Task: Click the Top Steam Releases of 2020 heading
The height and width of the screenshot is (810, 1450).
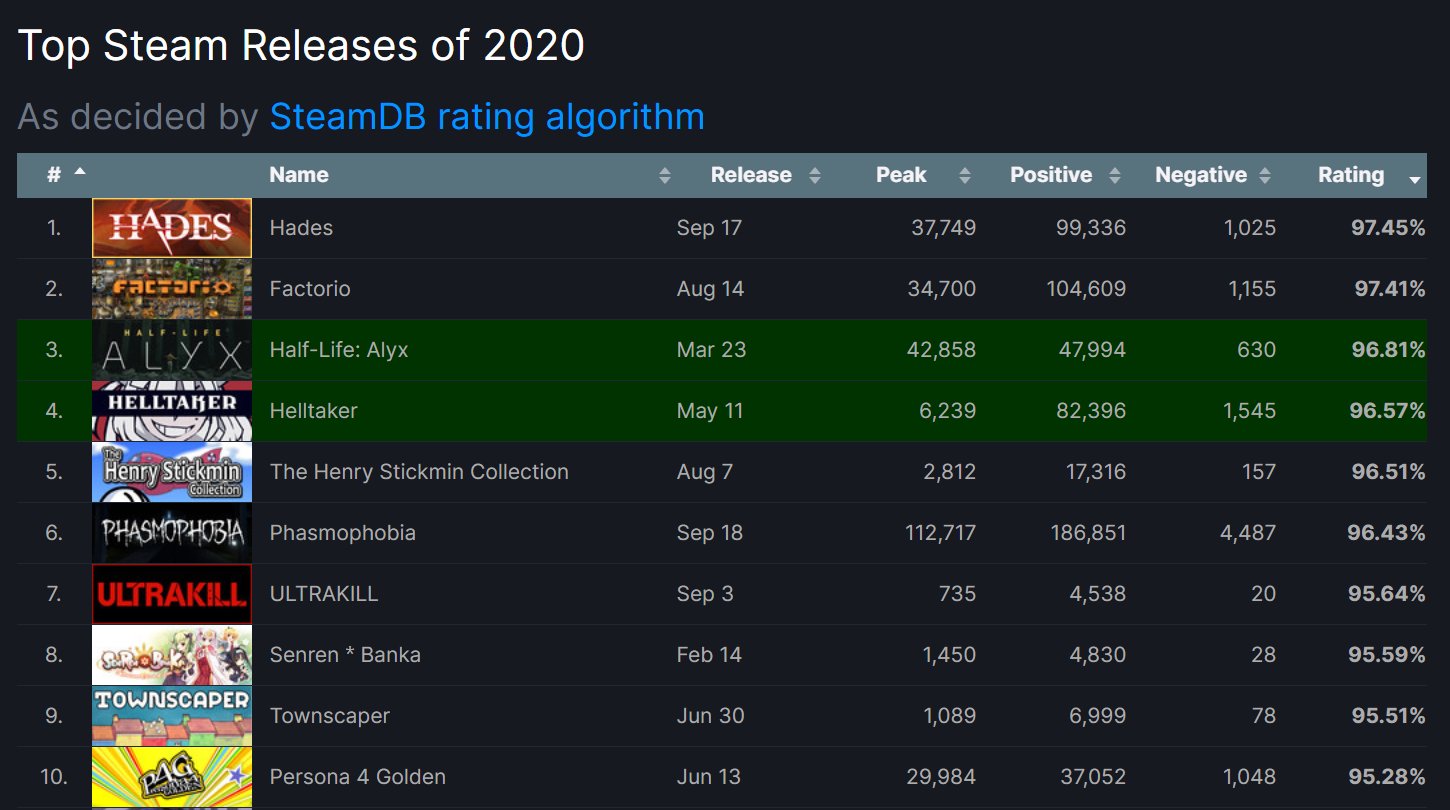Action: coord(302,46)
